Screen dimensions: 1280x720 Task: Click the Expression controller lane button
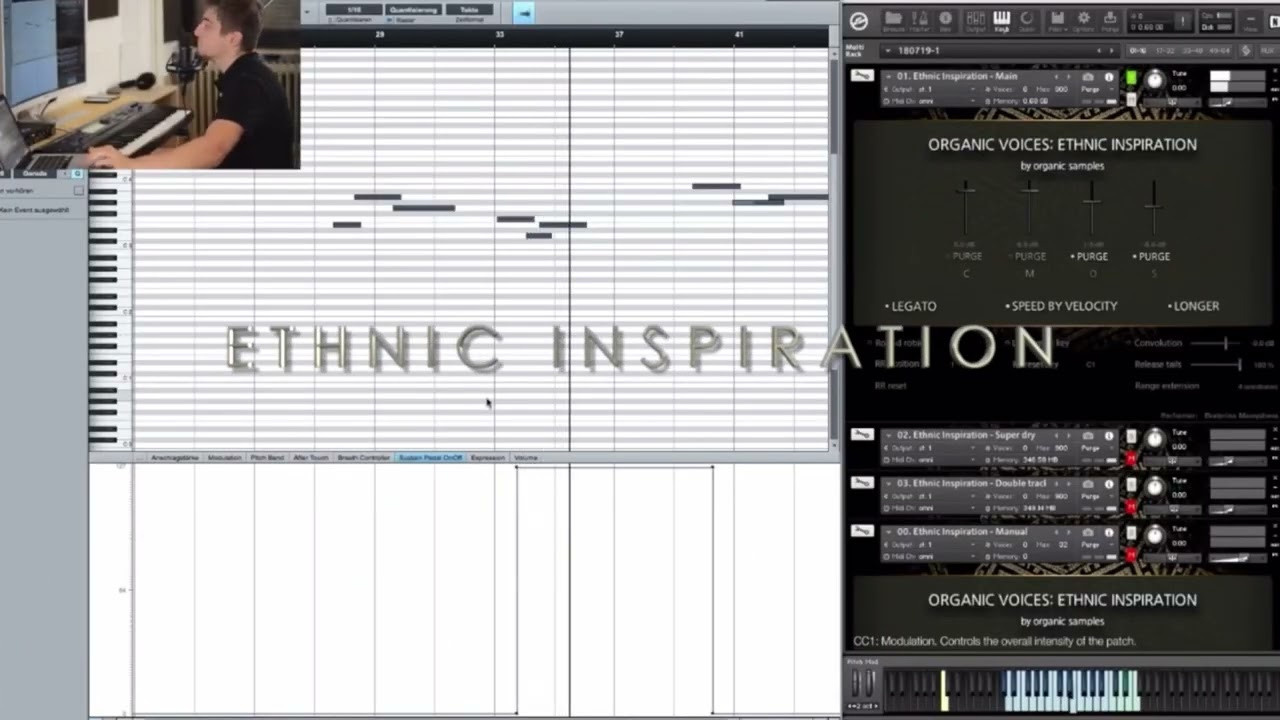[488, 458]
